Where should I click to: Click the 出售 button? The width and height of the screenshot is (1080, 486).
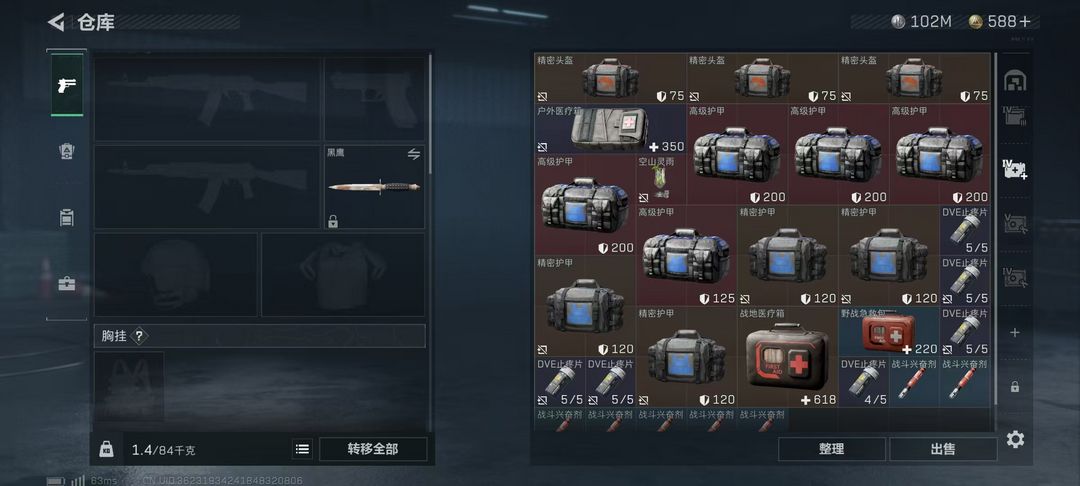[x=943, y=449]
